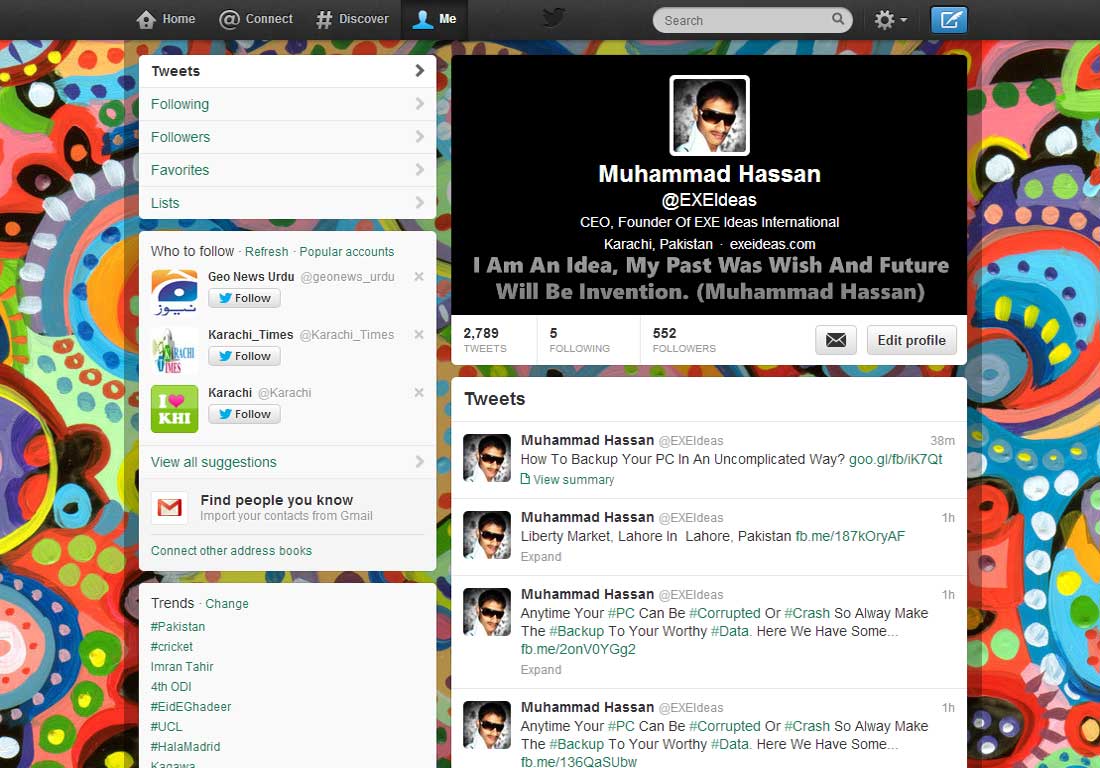Click the Edit profile button
Viewport: 1100px width, 768px height.
pos(911,340)
